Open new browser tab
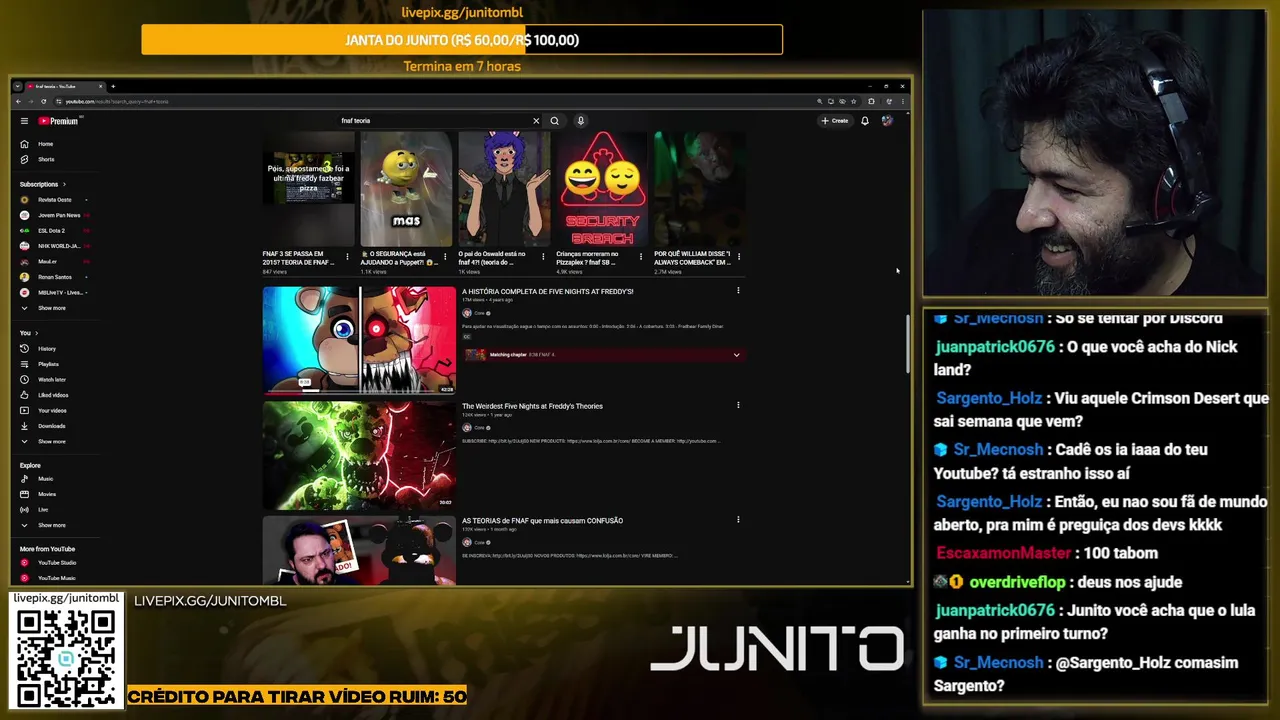1280x720 pixels. 113,86
